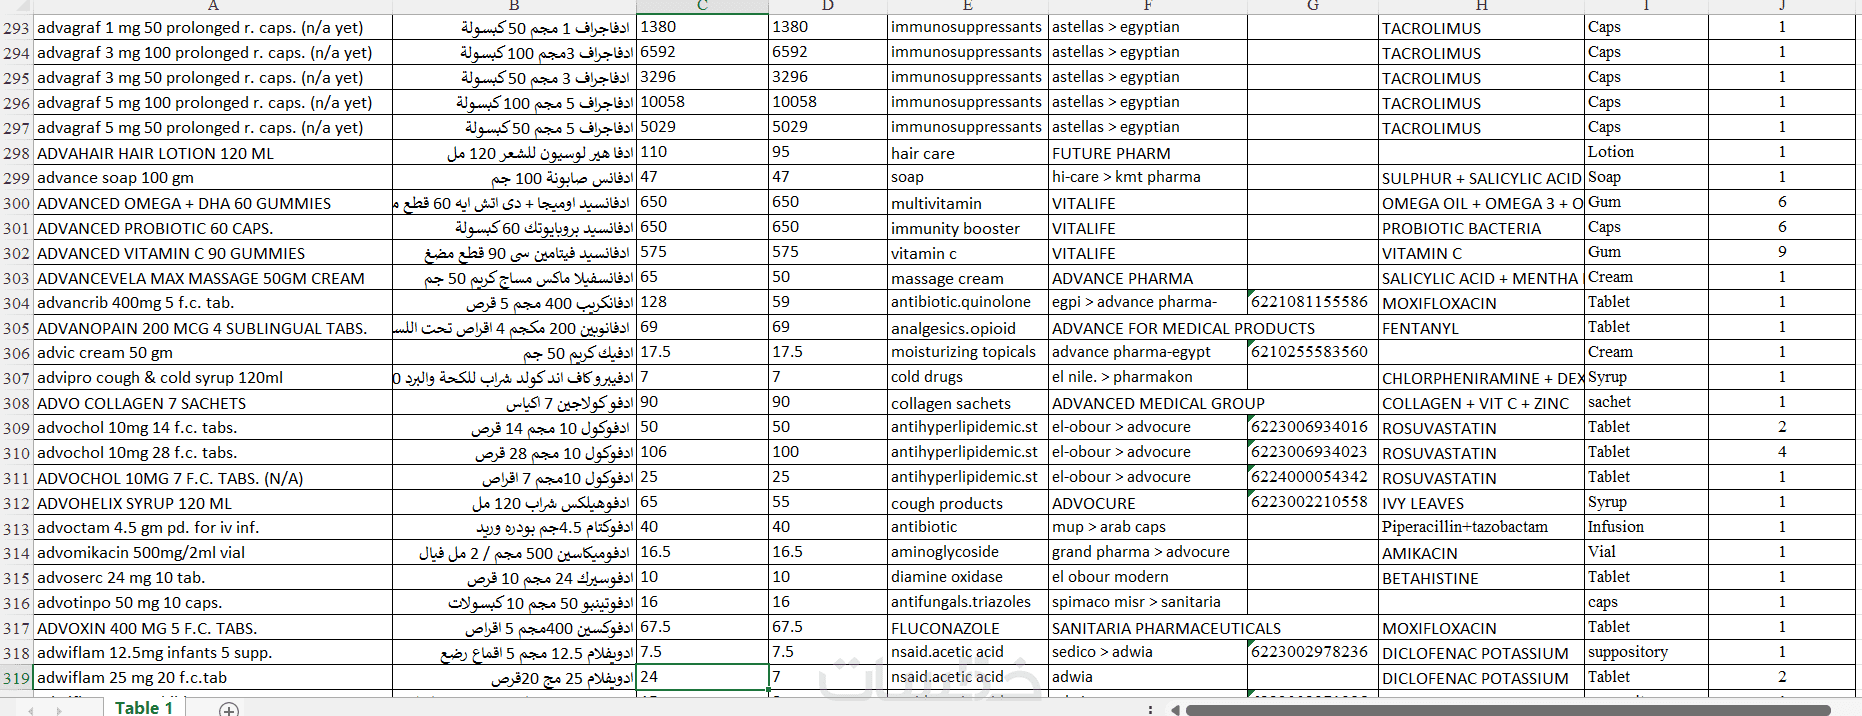The image size is (1862, 716).
Task: Select column H header
Action: click(x=1481, y=6)
